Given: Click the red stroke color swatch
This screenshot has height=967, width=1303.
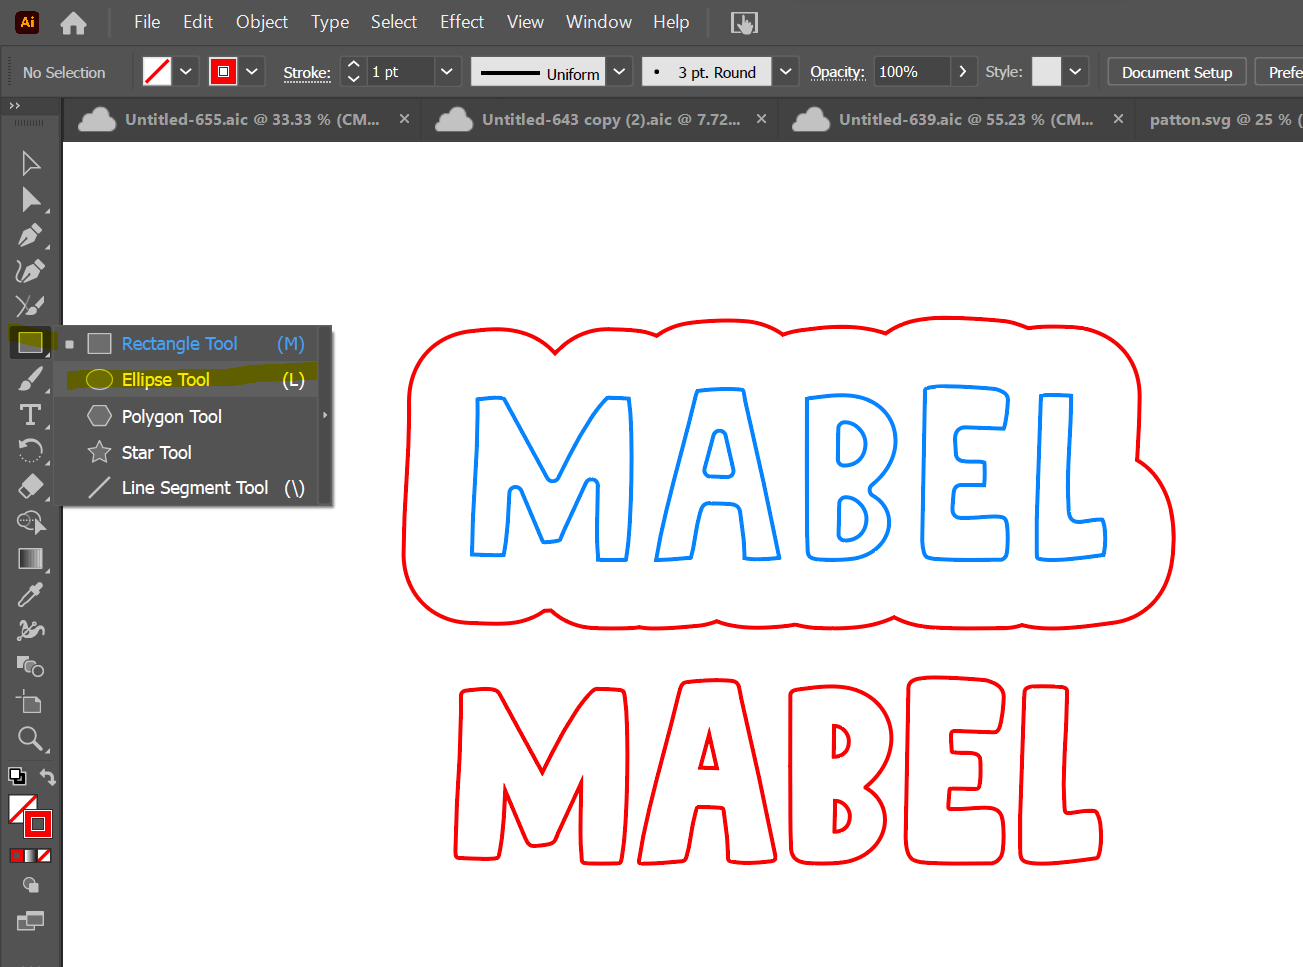Looking at the screenshot, I should [x=223, y=72].
